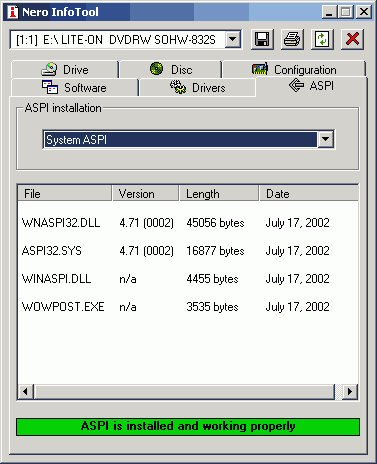Click the Print icon in toolbar
377x464 pixels.
tap(292, 39)
